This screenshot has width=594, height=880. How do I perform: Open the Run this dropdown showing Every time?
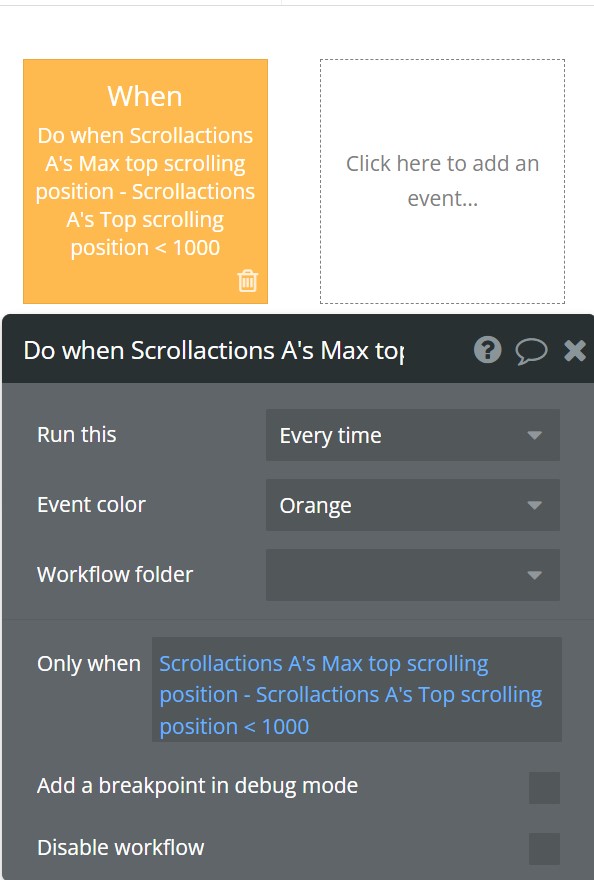click(x=413, y=435)
